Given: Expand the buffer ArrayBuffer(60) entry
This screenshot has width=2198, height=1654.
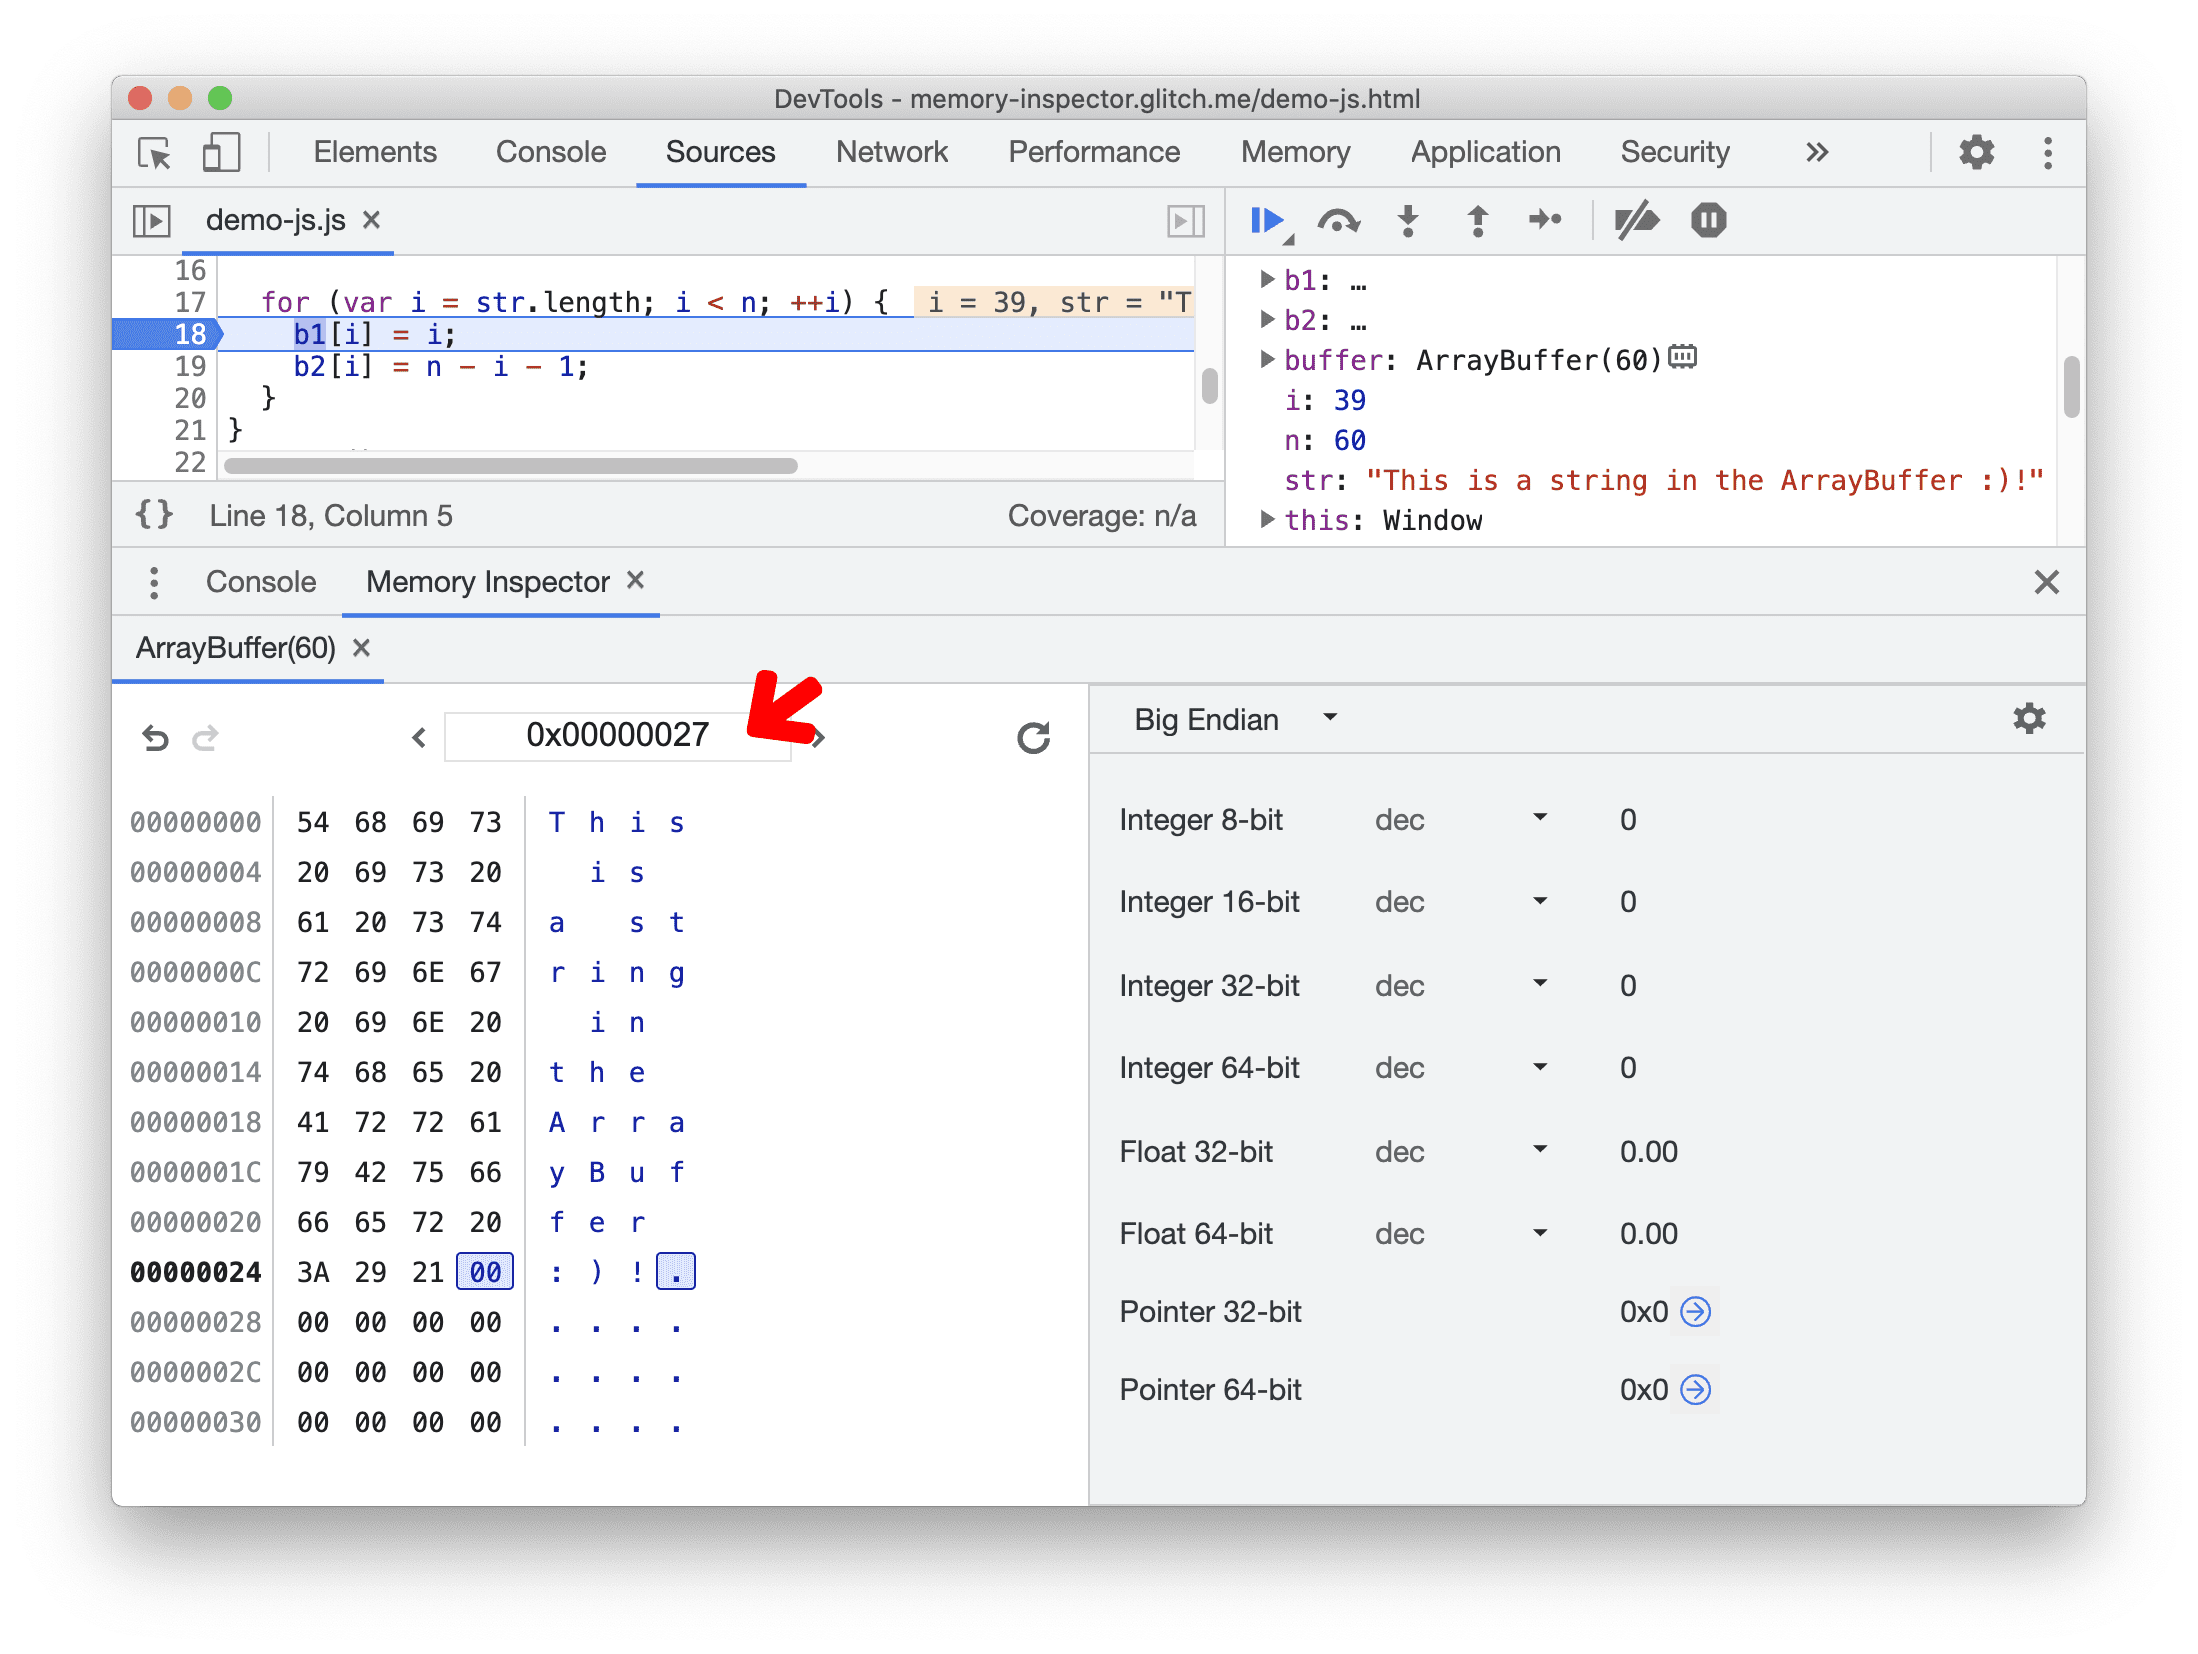Looking at the screenshot, I should [1270, 360].
